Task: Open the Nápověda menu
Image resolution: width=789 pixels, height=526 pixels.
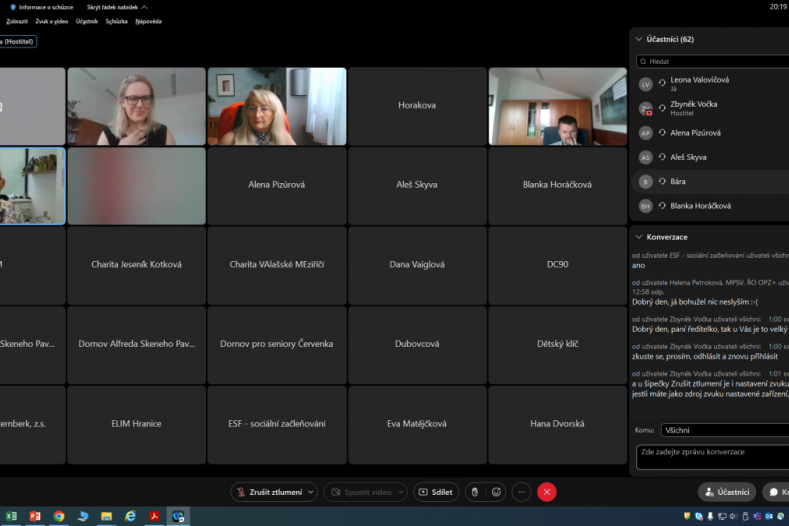Action: (148, 21)
